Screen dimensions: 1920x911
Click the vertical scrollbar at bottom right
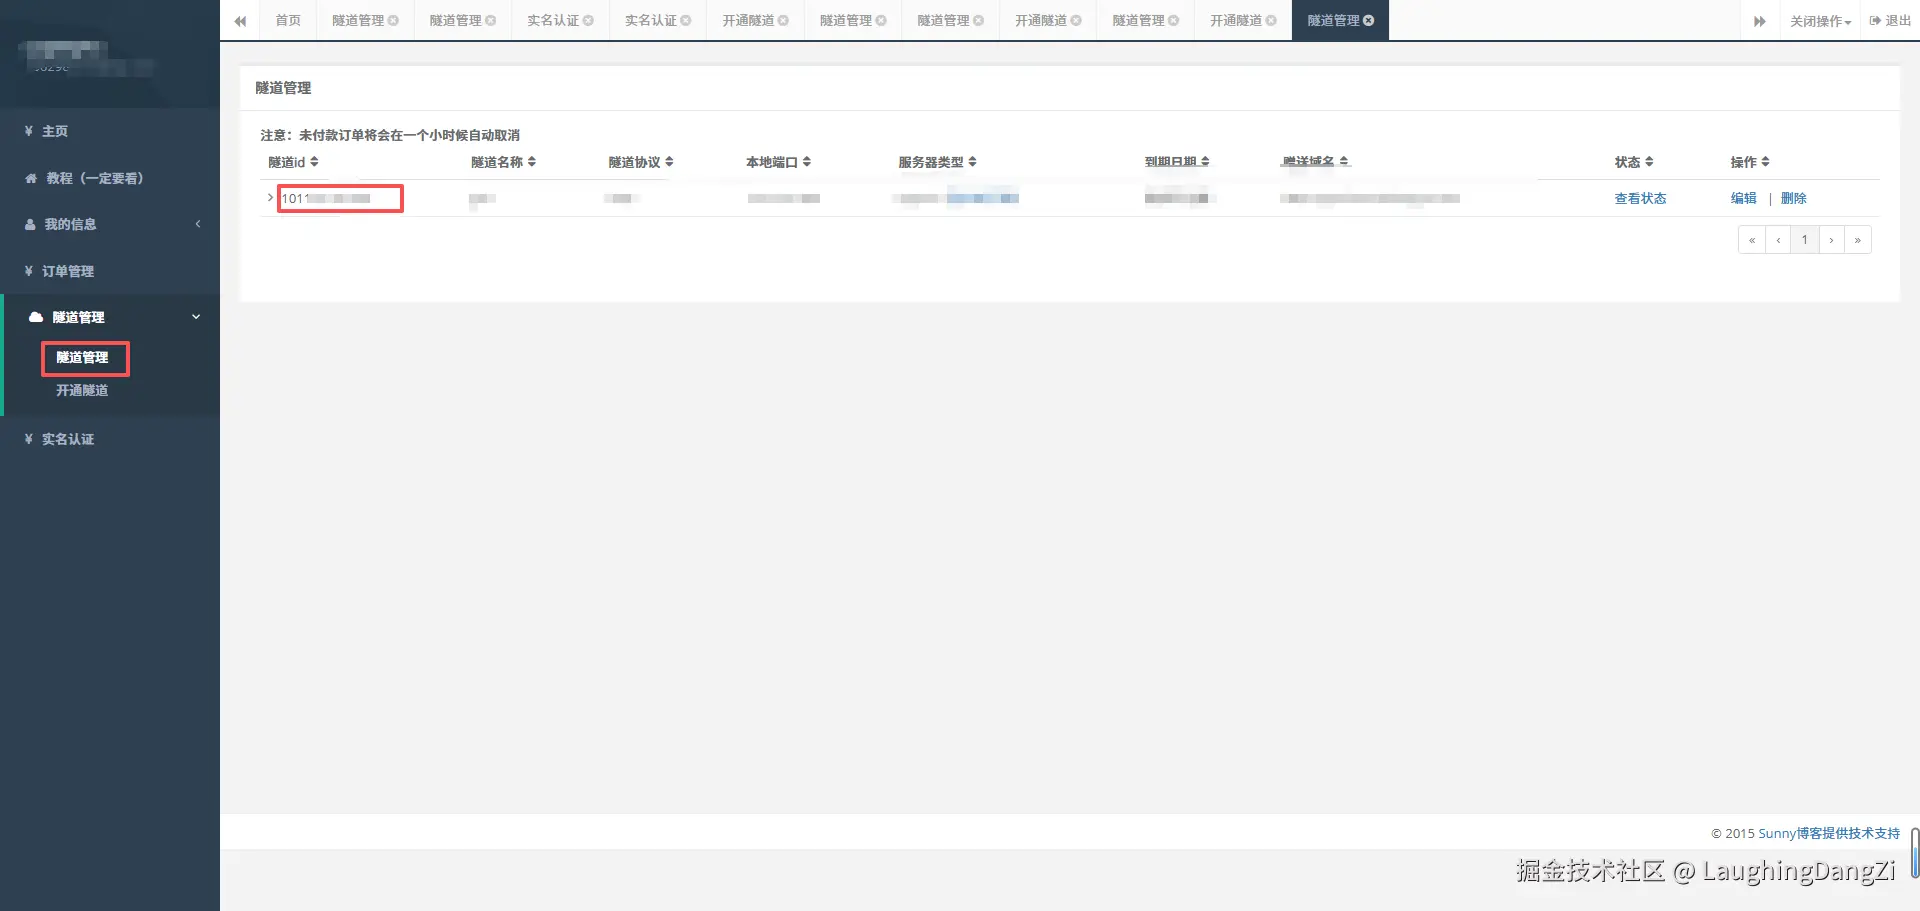[1914, 853]
